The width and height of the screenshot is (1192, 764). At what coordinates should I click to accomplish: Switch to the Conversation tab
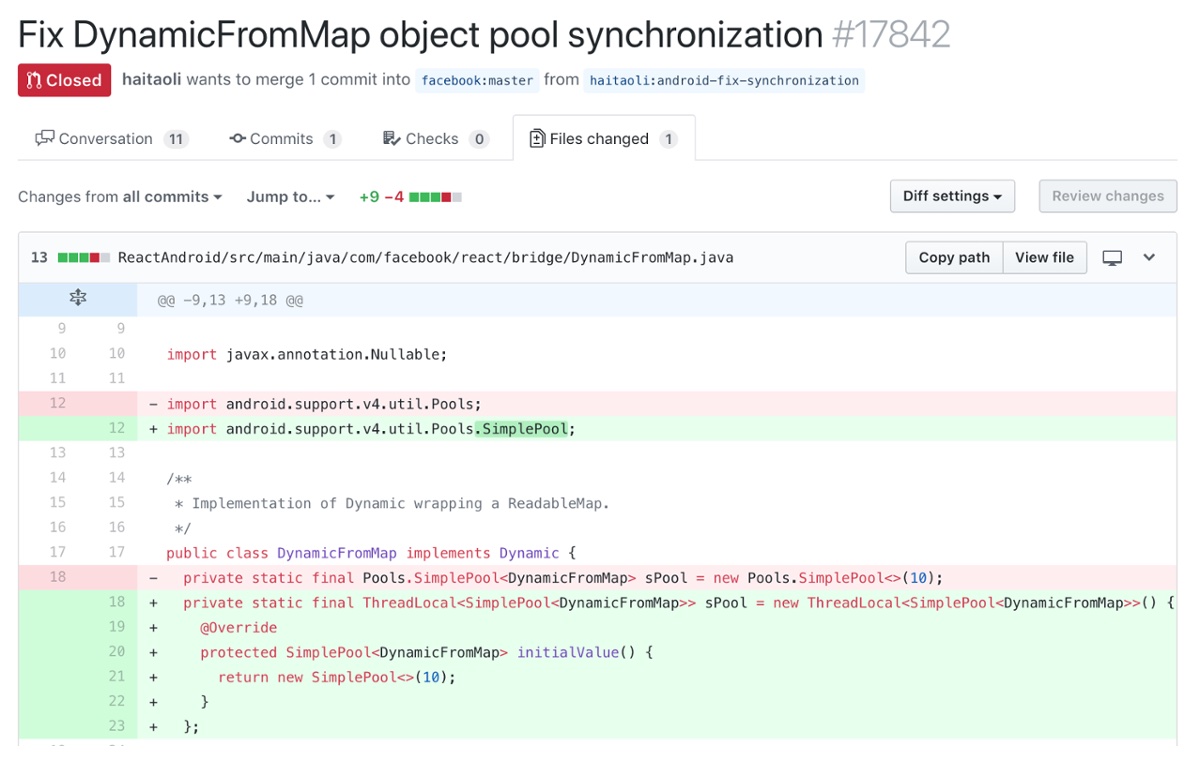[x=112, y=138]
